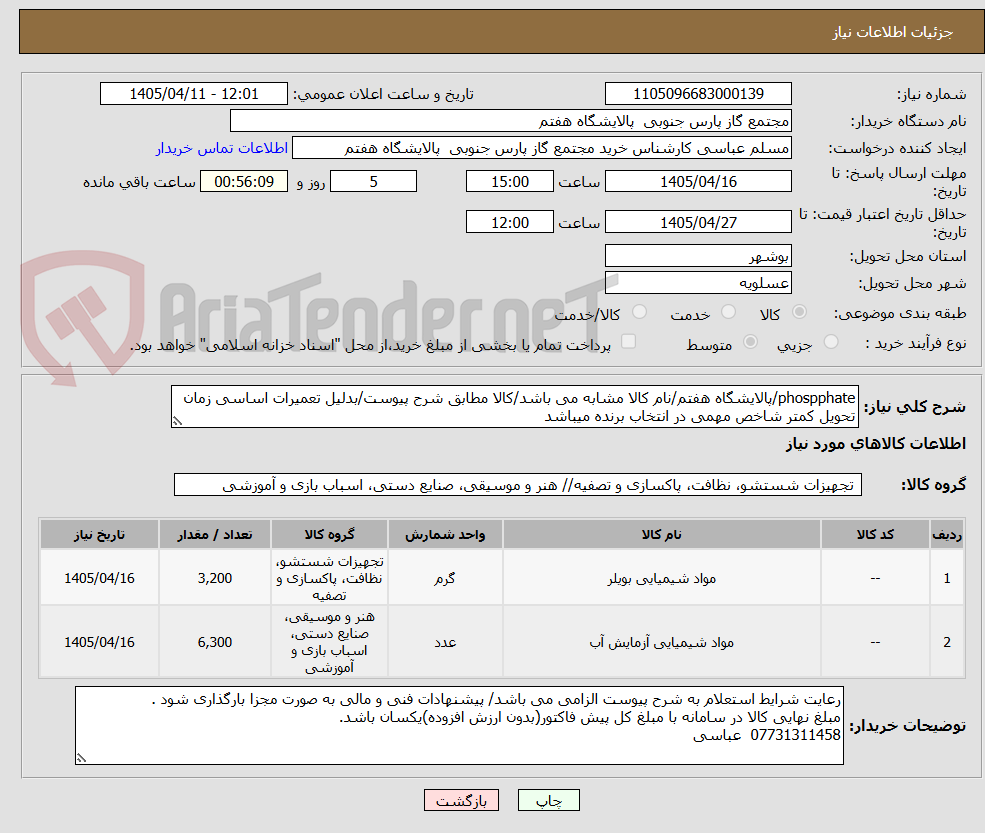The height and width of the screenshot is (833, 985).
Task: Click the goods group cell in row 2
Action: pyautogui.click(x=329, y=642)
